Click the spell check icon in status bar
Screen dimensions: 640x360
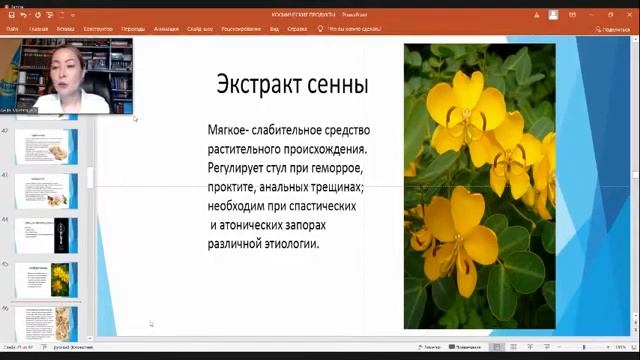pyautogui.click(x=44, y=347)
